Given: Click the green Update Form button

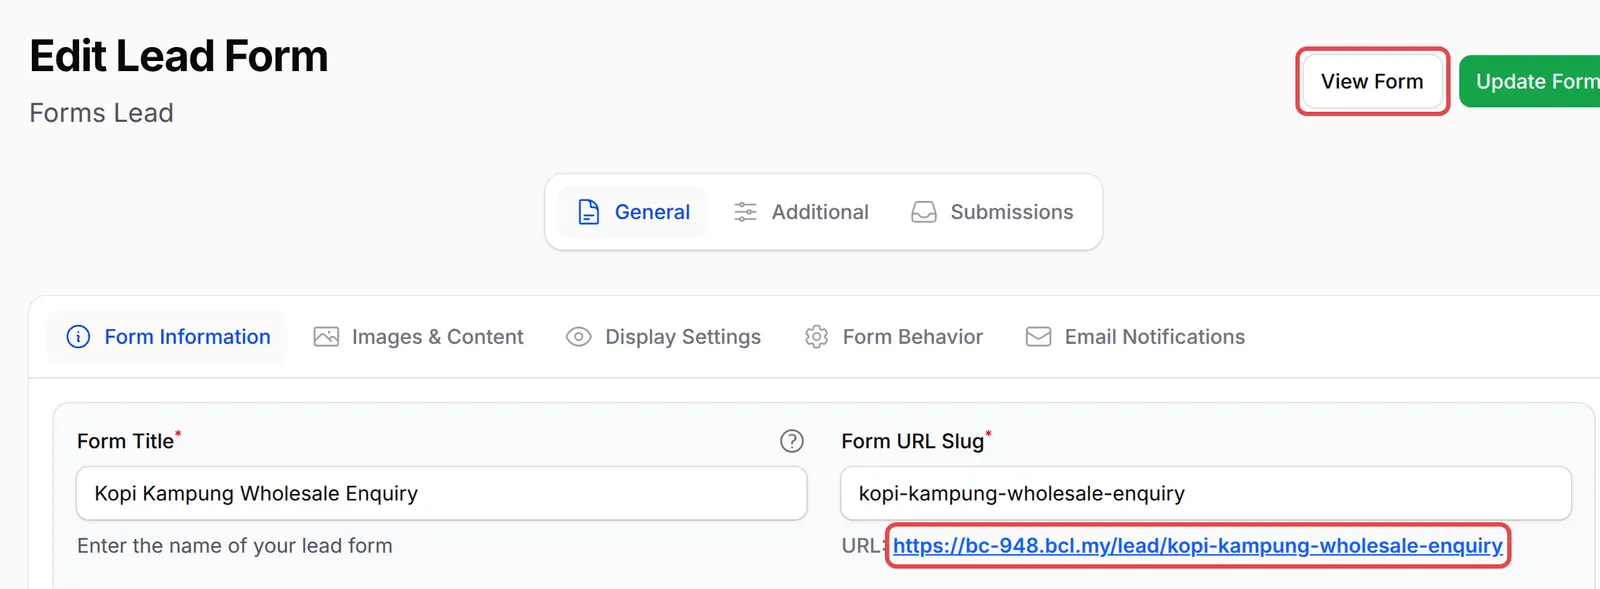Looking at the screenshot, I should point(1530,81).
